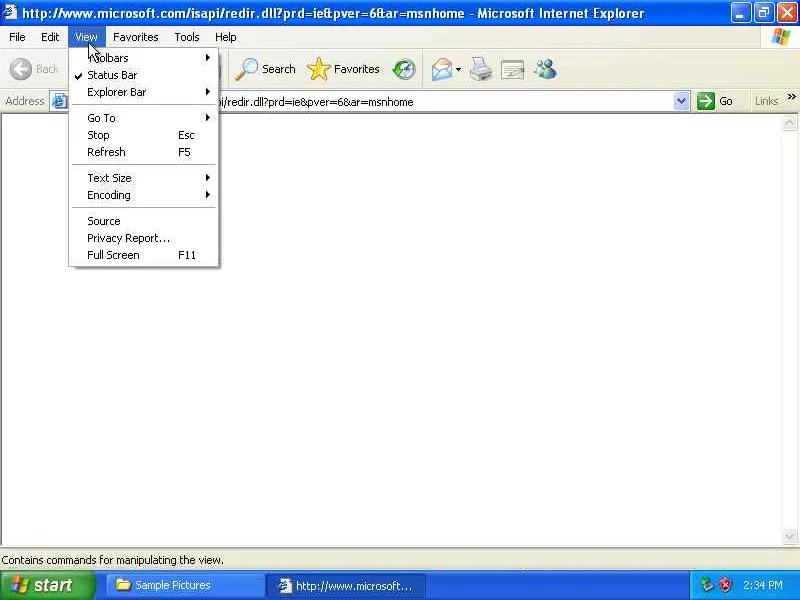
Task: Click the scrollbar up arrow
Action: (789, 123)
